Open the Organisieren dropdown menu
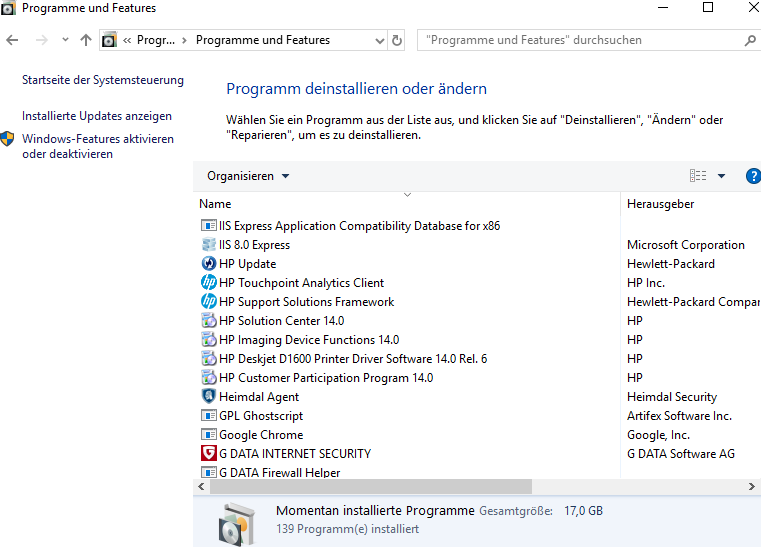Screen dimensions: 761x547 click(x=248, y=176)
